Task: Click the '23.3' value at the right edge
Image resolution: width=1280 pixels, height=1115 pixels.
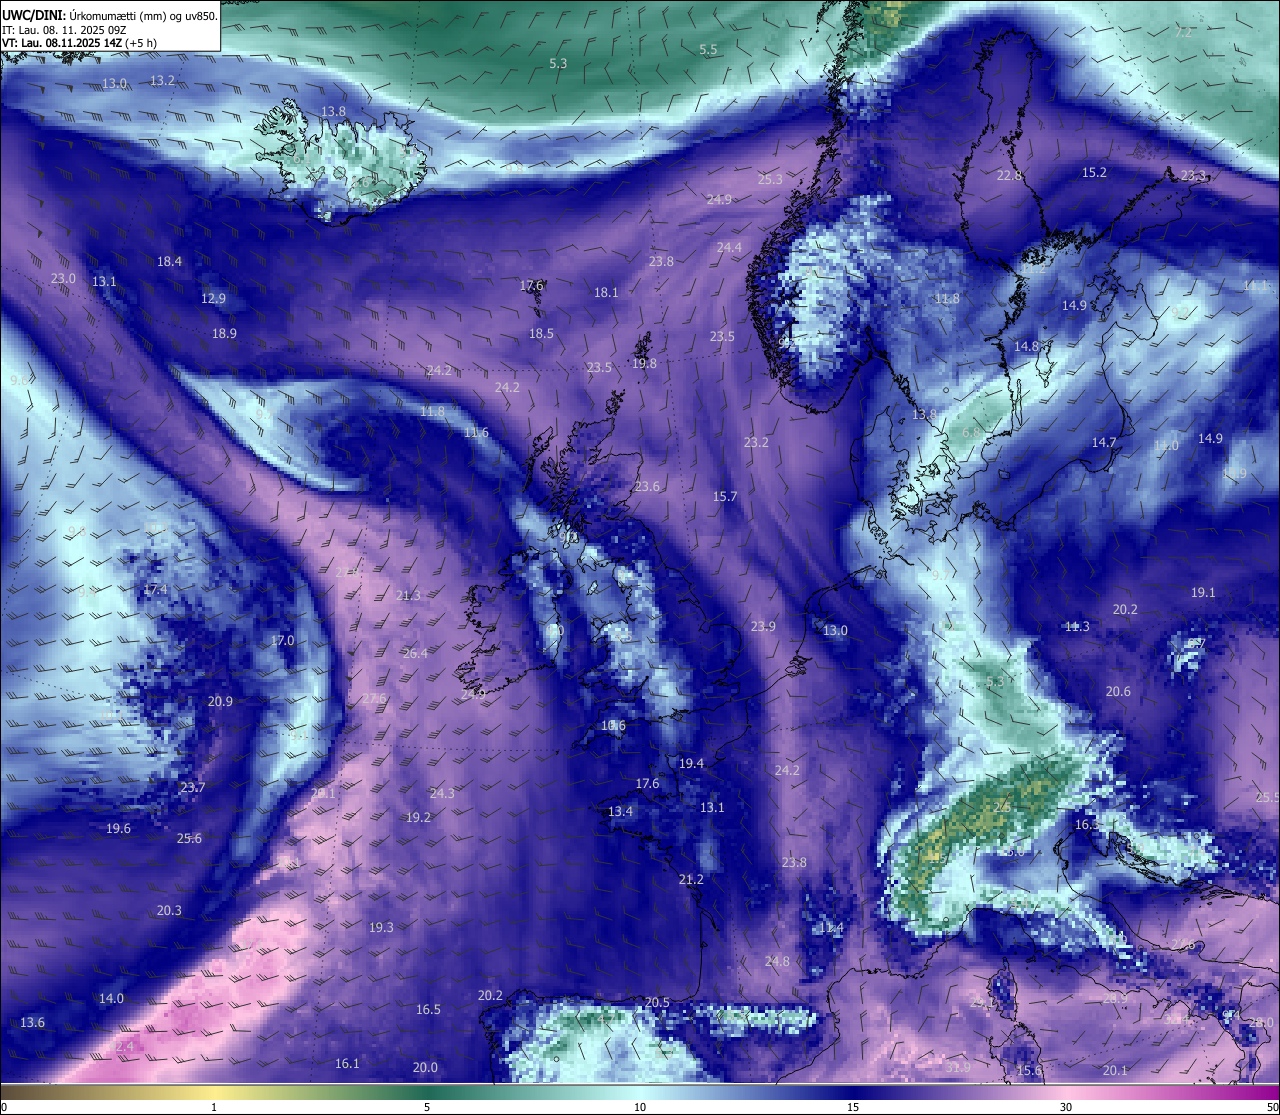Action: 1194,176
